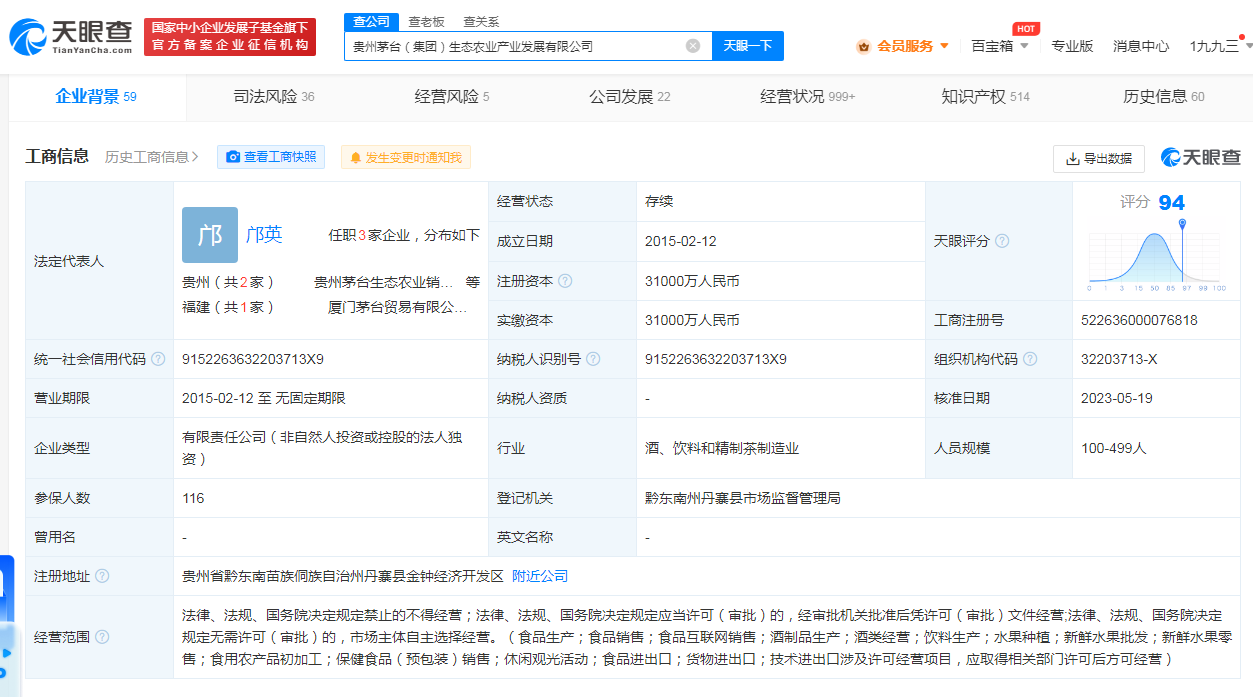Click the help icon next to 纳税人识别号
The width and height of the screenshot is (1253, 697).
click(x=593, y=359)
